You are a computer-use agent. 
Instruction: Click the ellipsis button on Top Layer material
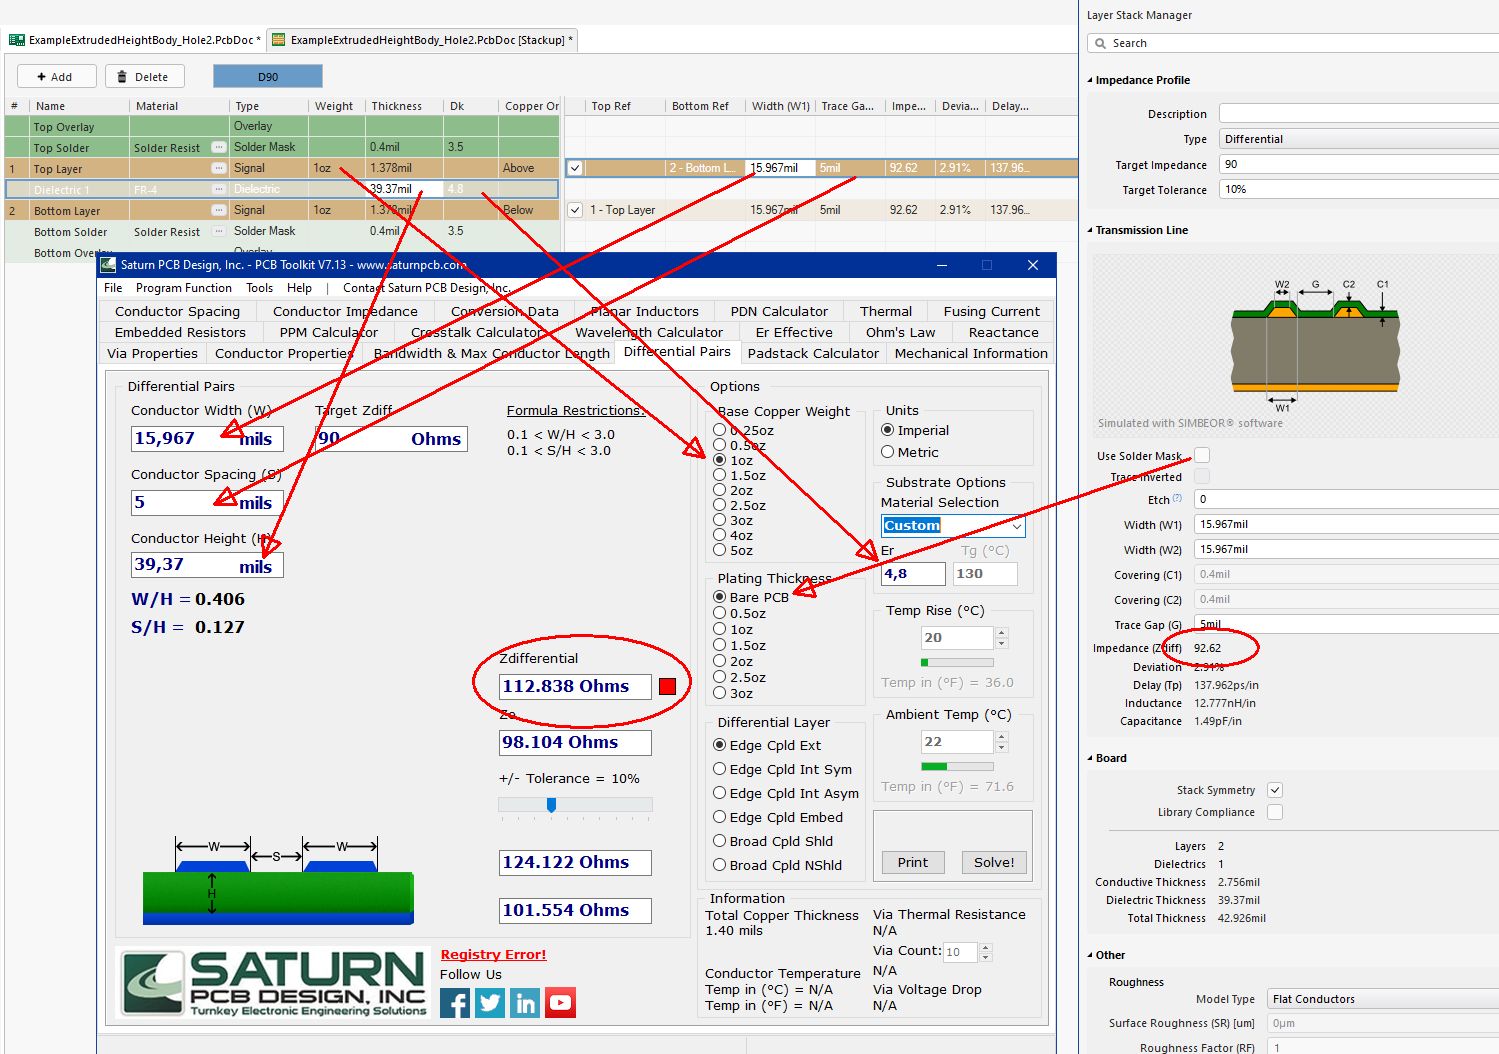click(x=218, y=168)
